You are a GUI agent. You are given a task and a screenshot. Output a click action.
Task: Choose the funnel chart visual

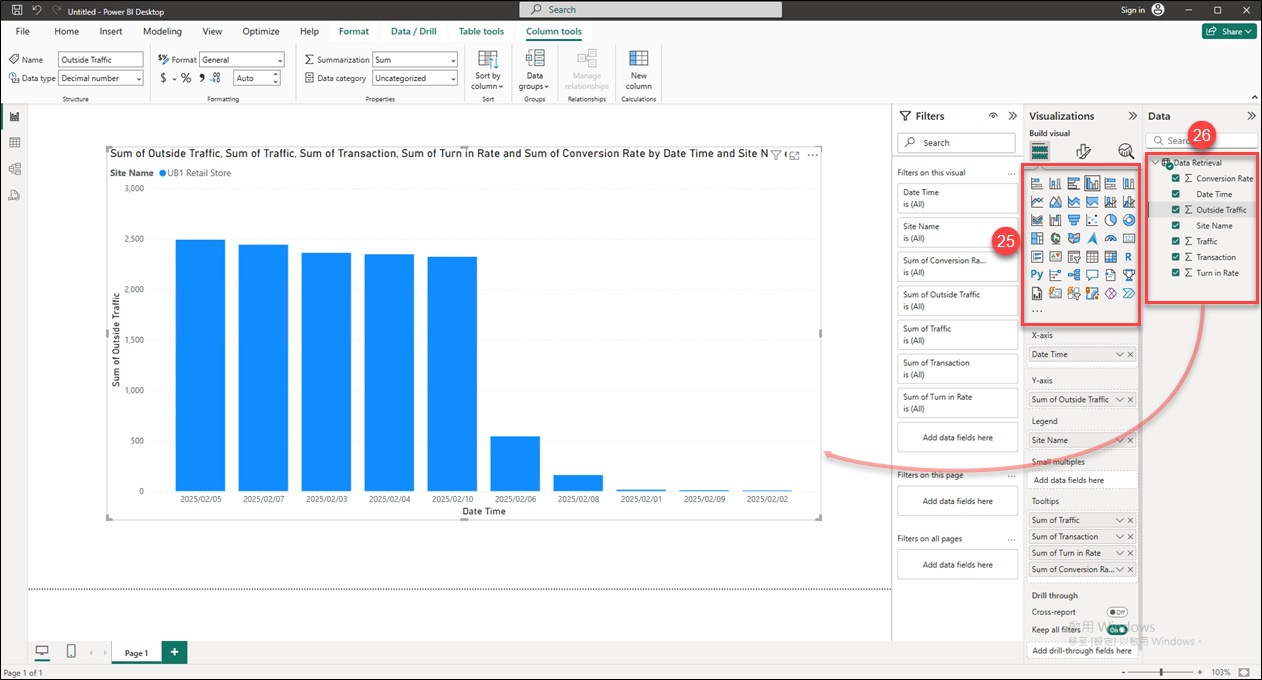pyautogui.click(x=1074, y=220)
